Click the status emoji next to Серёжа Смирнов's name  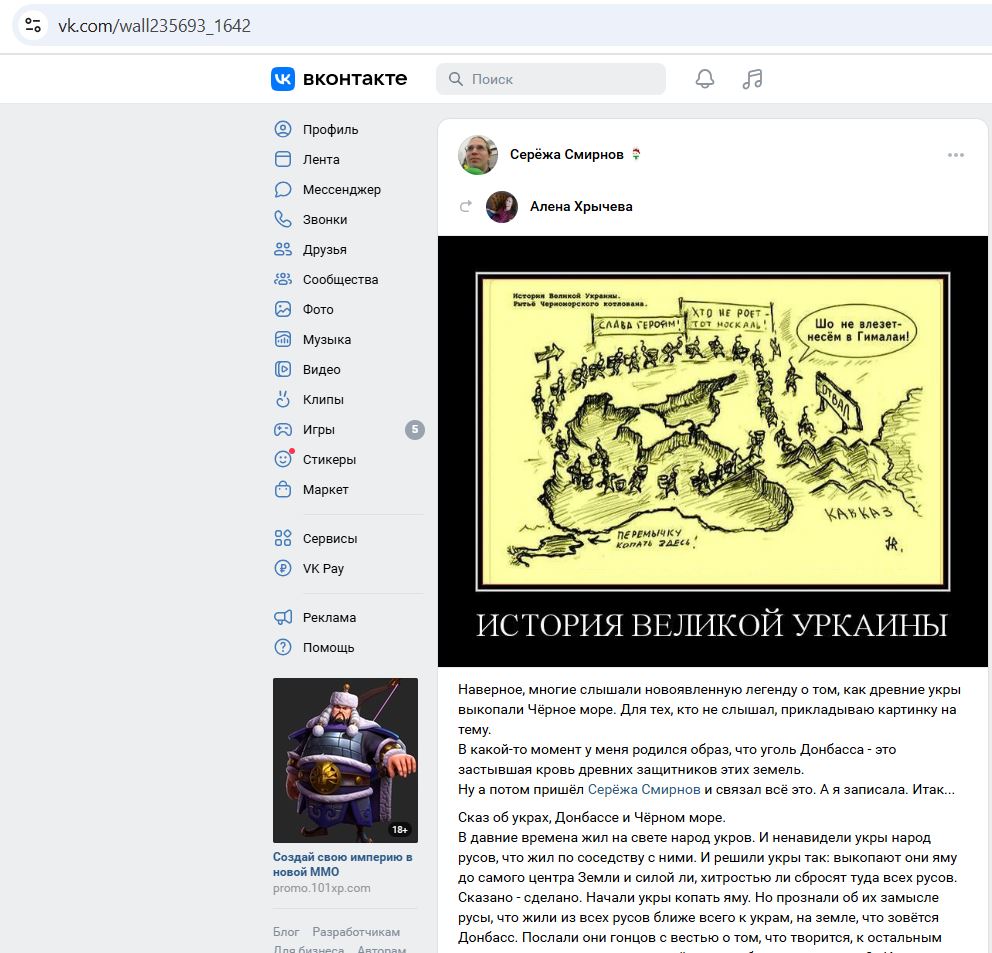click(636, 154)
